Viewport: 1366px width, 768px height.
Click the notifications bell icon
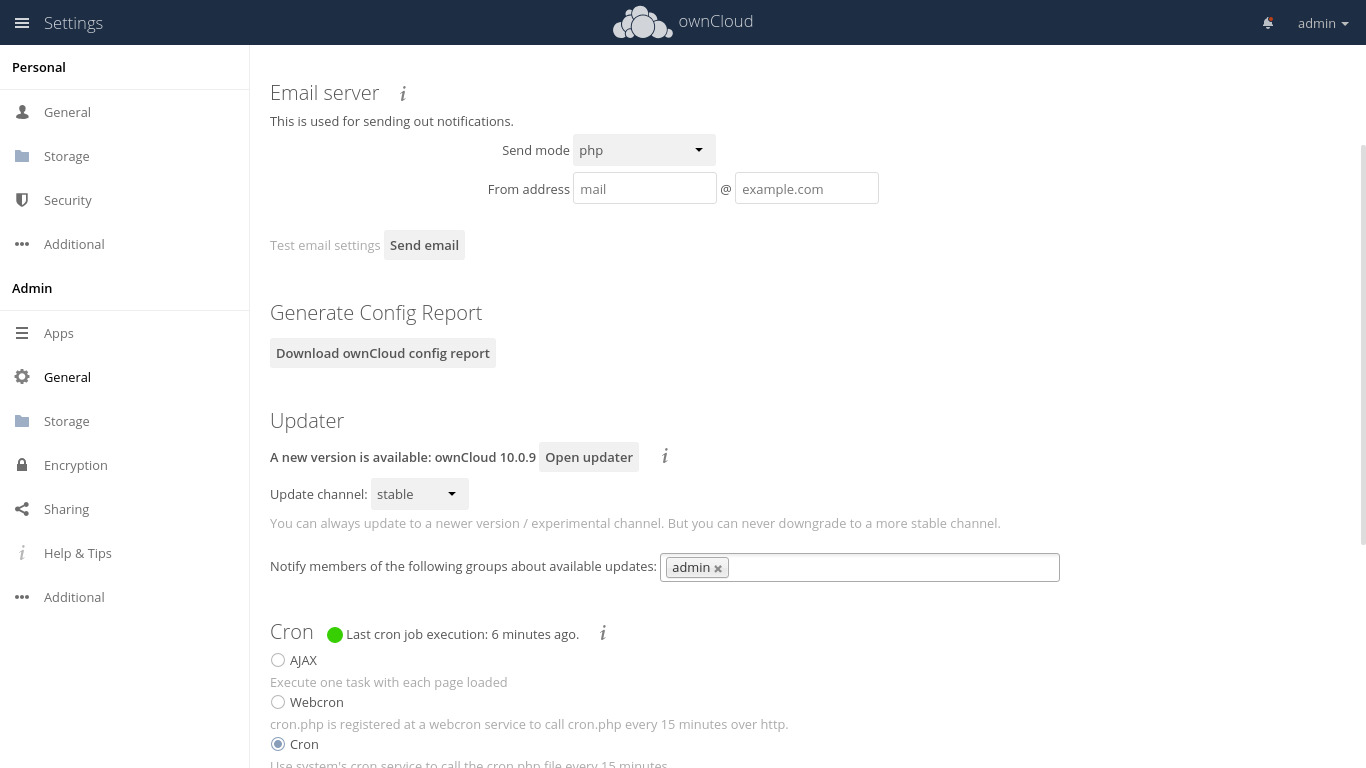[1268, 23]
